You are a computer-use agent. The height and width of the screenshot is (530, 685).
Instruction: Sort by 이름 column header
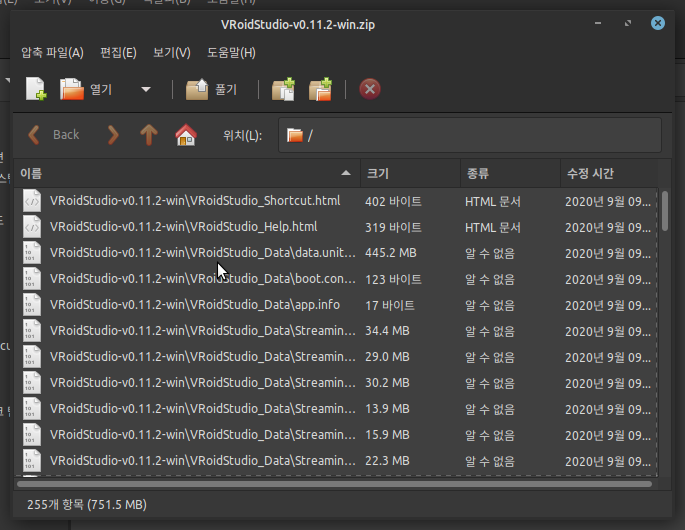187,173
